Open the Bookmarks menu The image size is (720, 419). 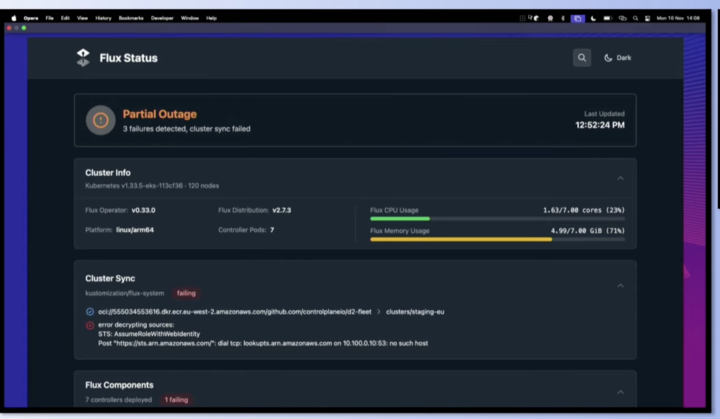click(x=131, y=17)
